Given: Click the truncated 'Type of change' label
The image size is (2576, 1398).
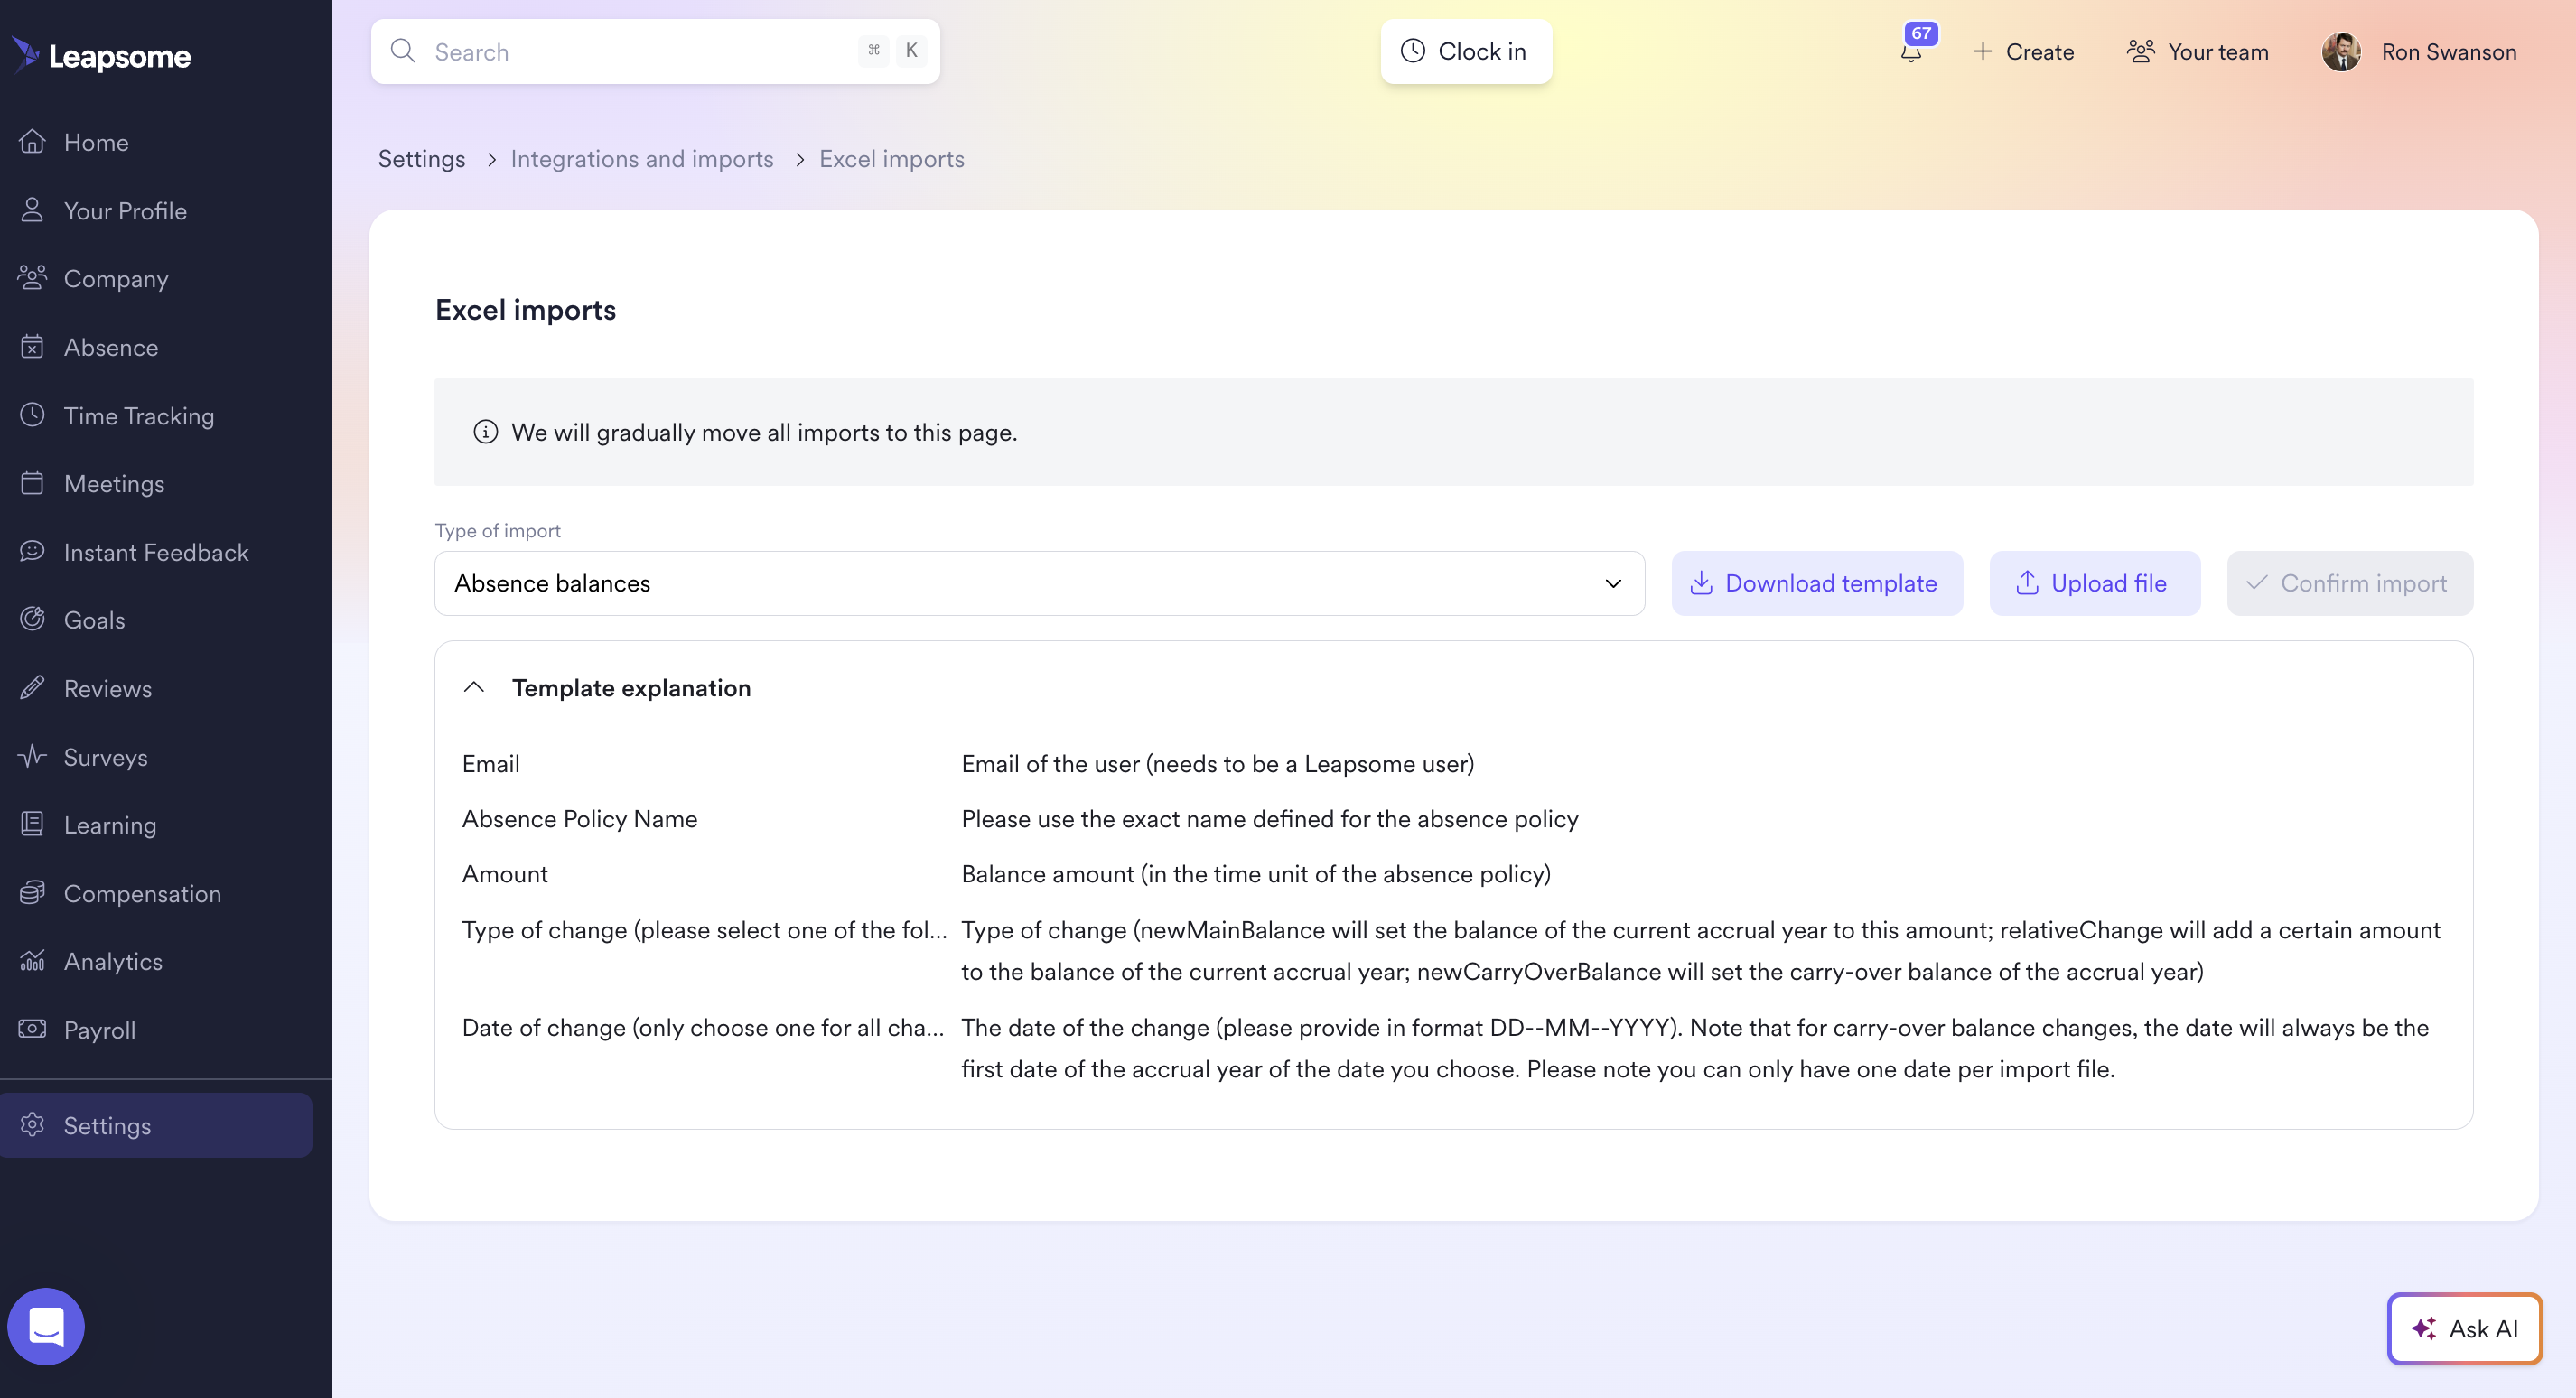Looking at the screenshot, I should 704,929.
